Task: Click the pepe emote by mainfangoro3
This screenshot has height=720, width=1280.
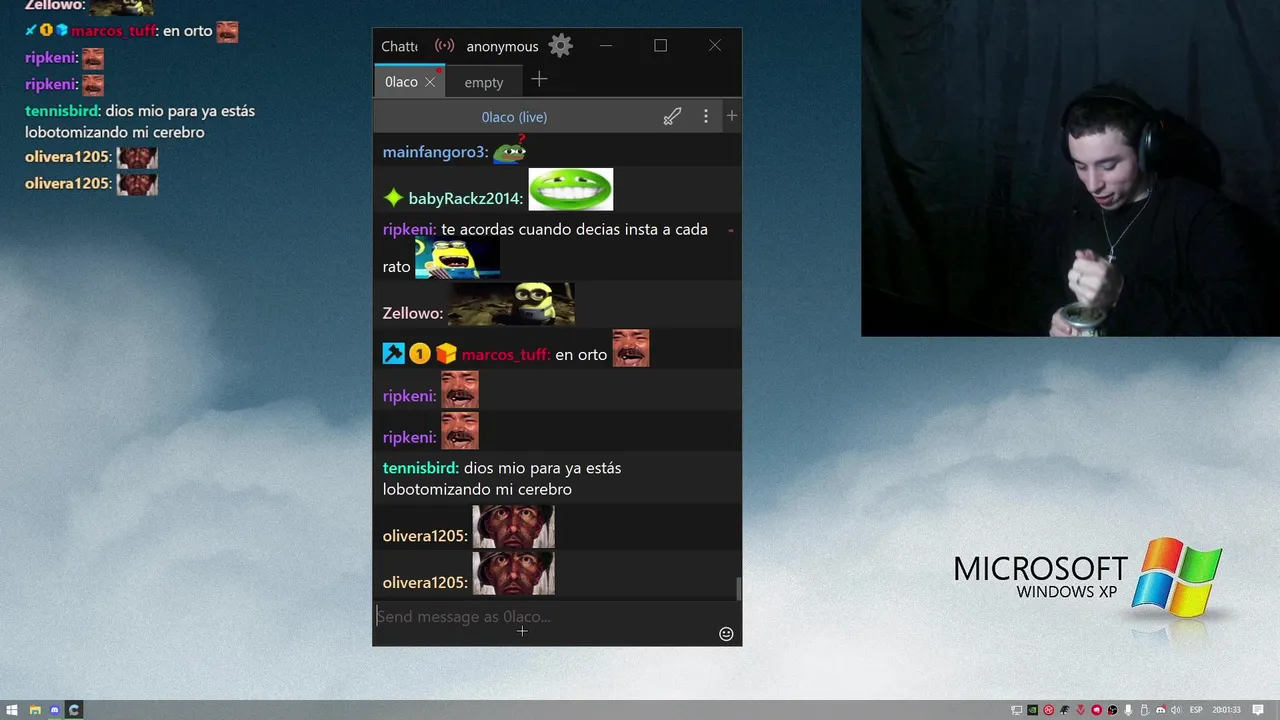Action: tap(510, 150)
